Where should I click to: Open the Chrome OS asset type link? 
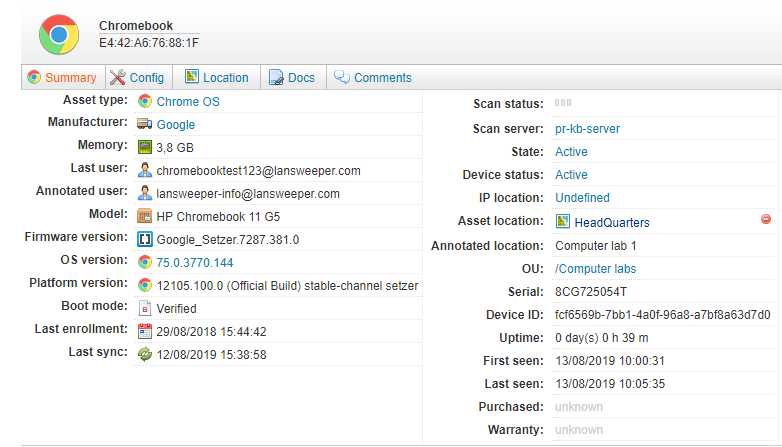[x=188, y=102]
